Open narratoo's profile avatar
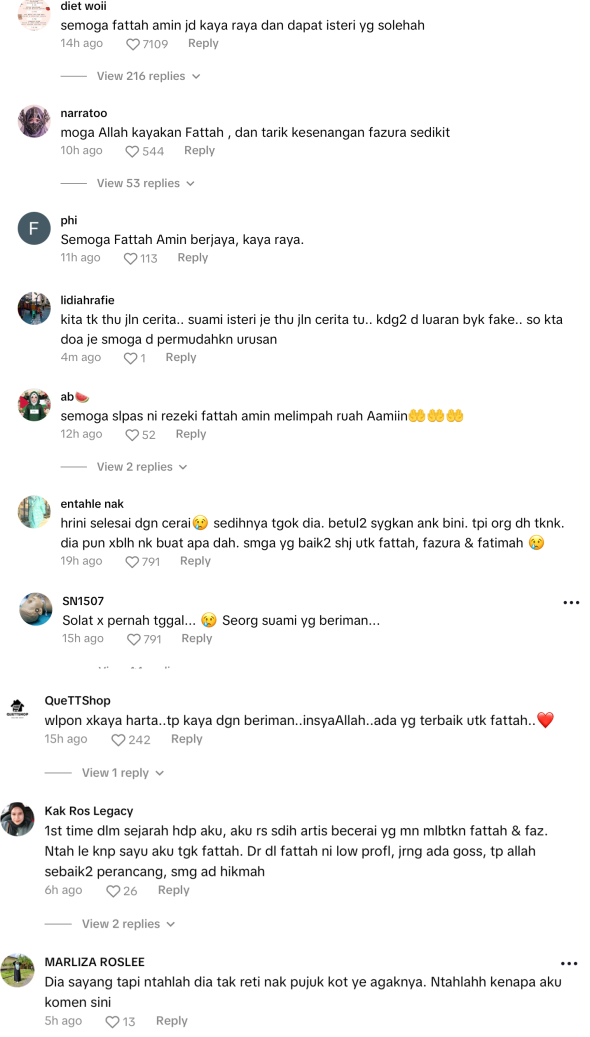Image resolution: width=590 pixels, height=1037 pixels. 34,121
